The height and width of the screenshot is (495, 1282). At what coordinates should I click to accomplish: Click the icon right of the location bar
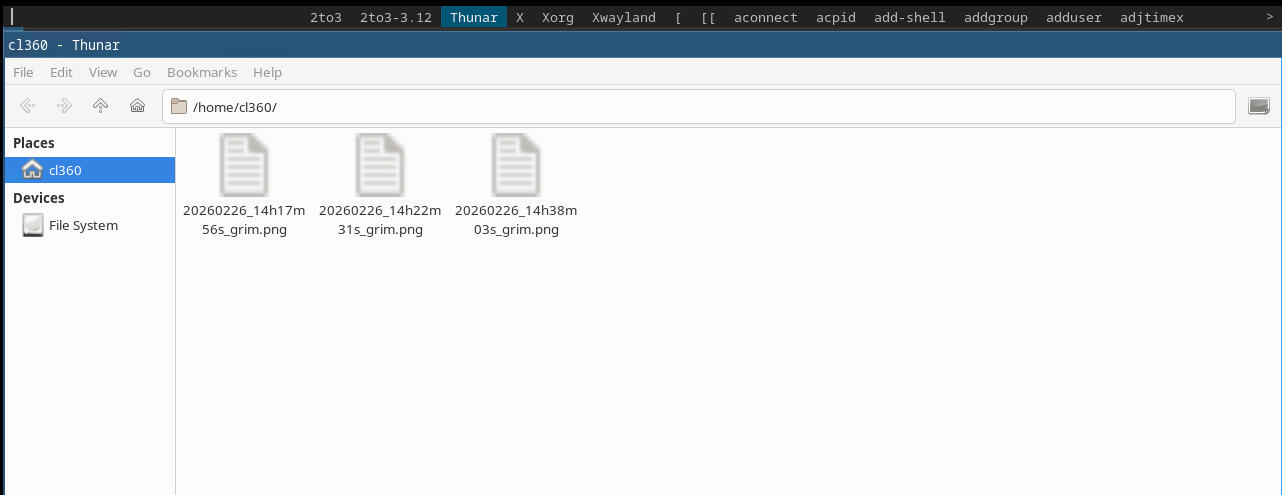click(x=1259, y=107)
